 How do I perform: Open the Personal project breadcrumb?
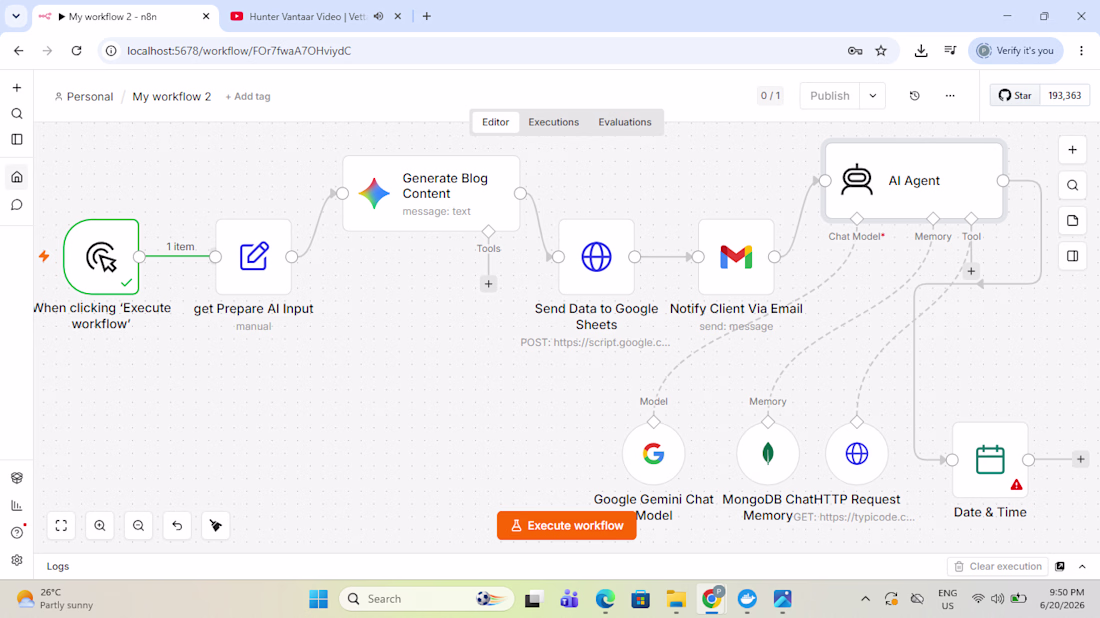83,97
